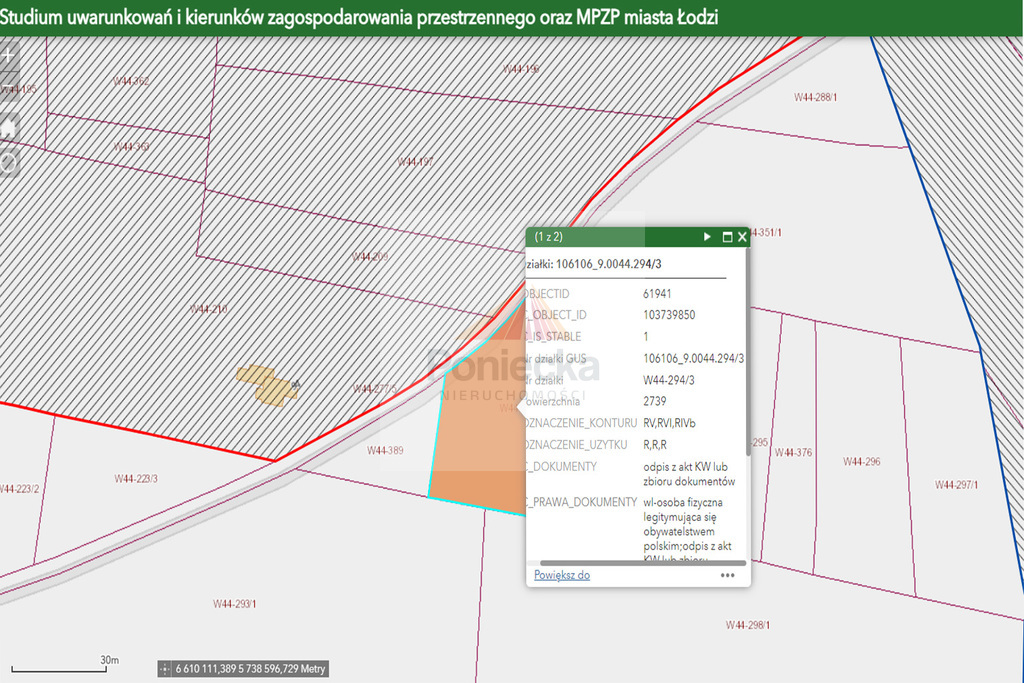Click the home default extent icon
Viewport: 1024px width, 683px height.
8,128
